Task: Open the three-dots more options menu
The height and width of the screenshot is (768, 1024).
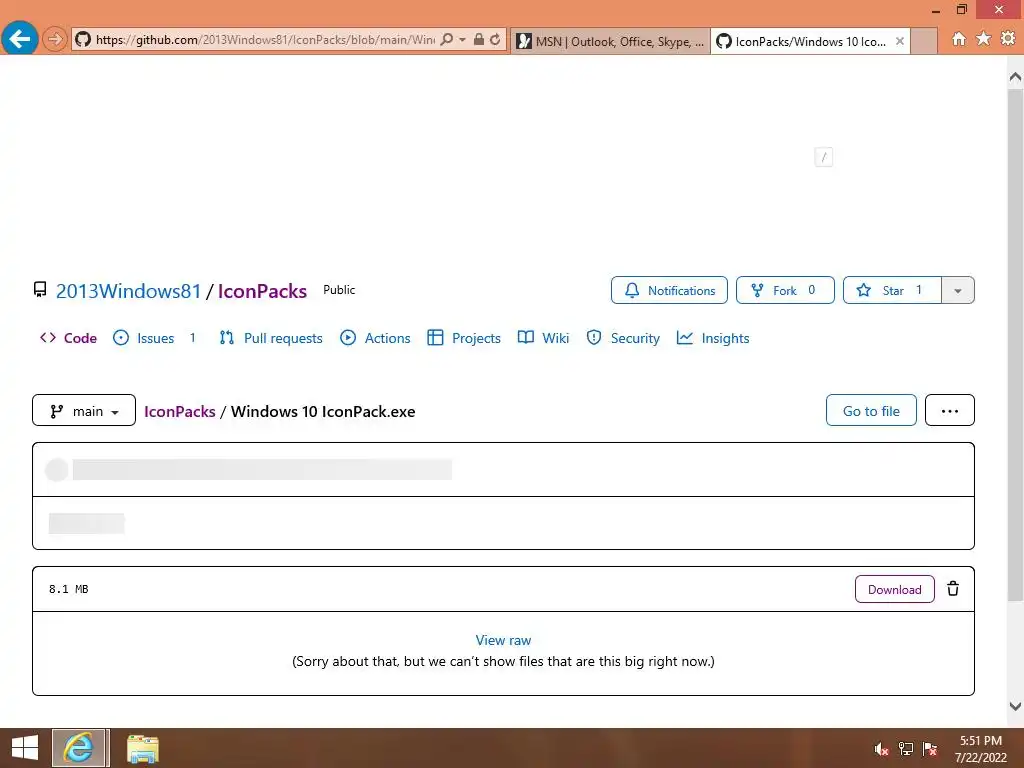Action: [x=950, y=411]
